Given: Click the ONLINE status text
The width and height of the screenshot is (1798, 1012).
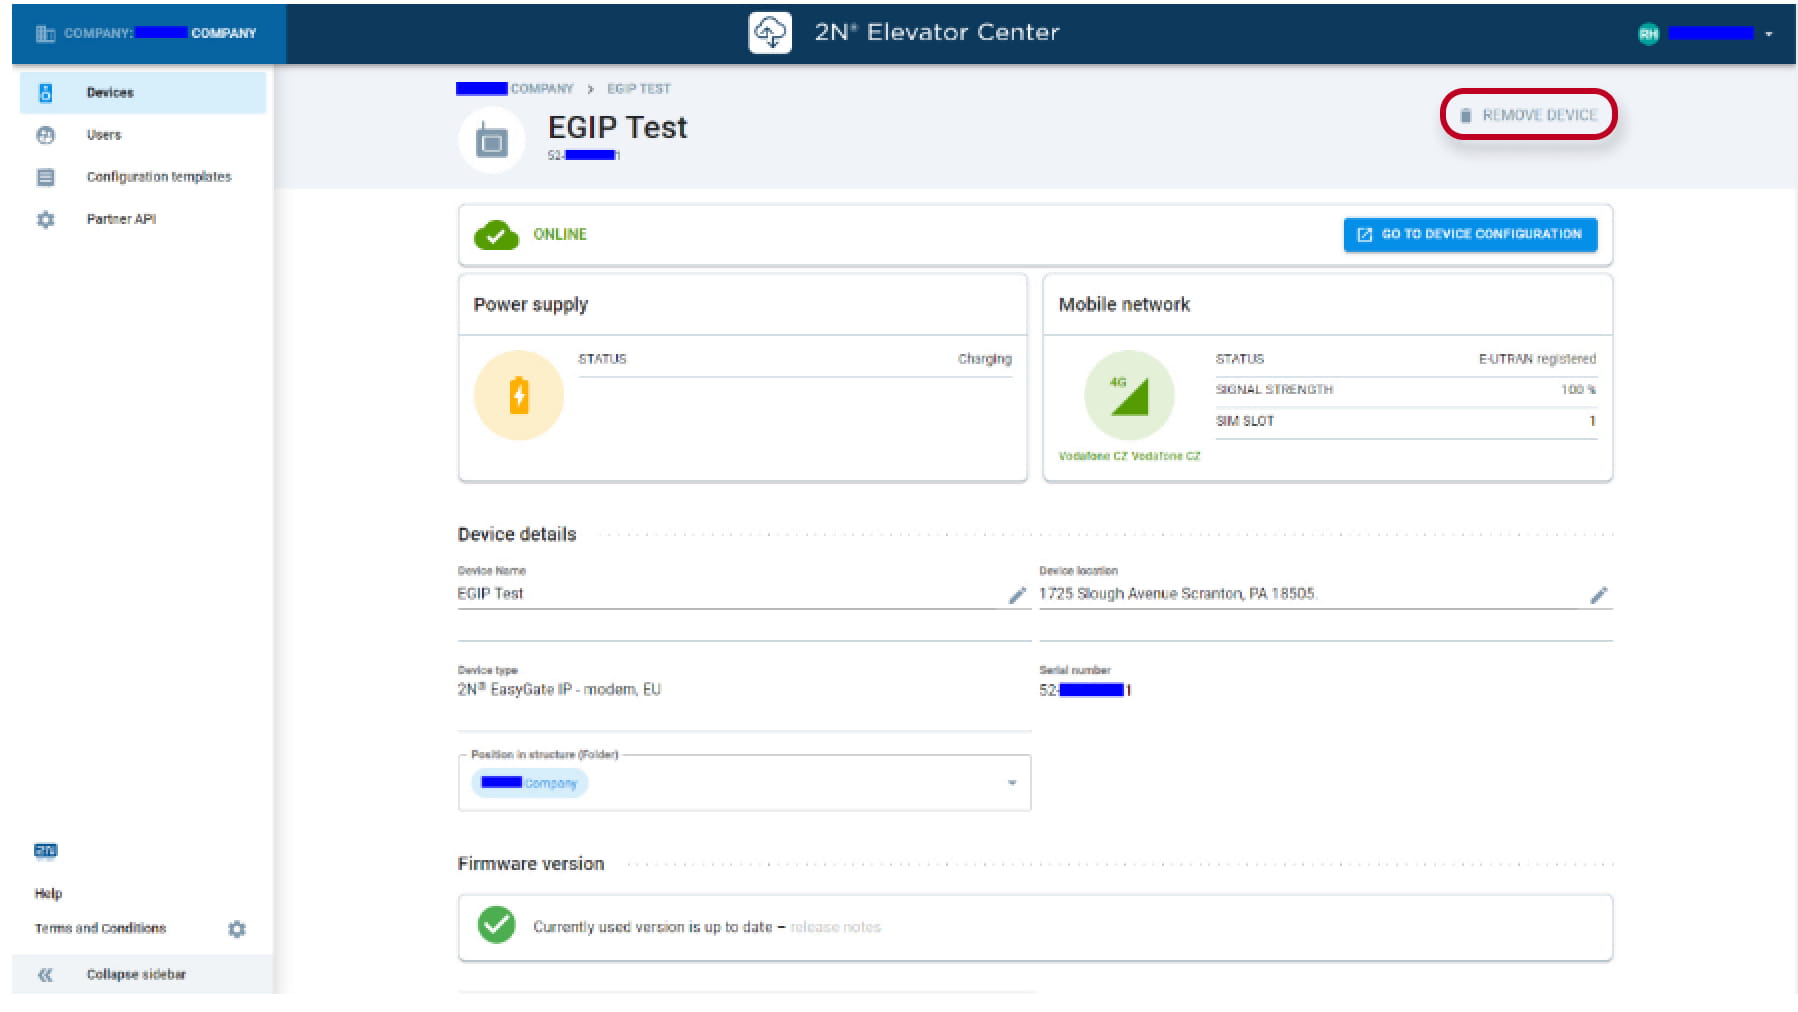Looking at the screenshot, I should pyautogui.click(x=560, y=234).
